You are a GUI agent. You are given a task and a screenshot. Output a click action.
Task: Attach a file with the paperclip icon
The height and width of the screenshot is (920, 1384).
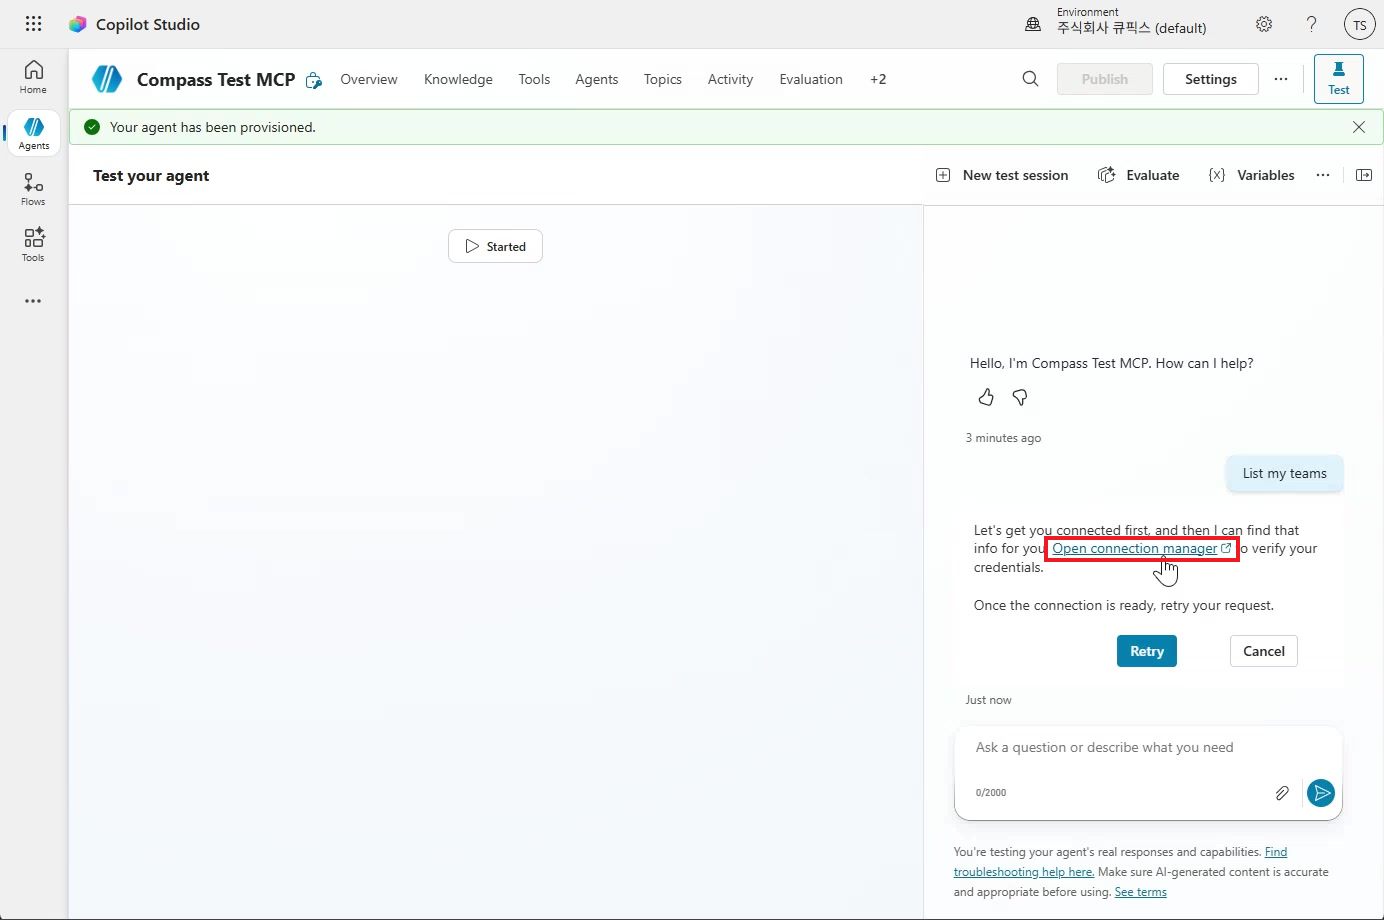[1282, 793]
